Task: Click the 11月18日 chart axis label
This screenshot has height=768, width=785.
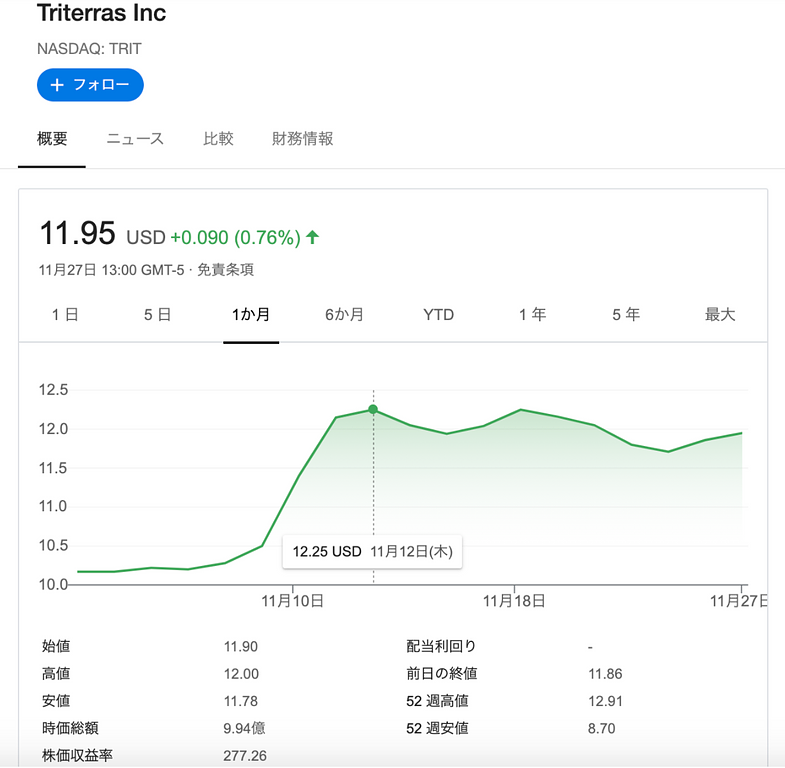Action: (x=514, y=601)
